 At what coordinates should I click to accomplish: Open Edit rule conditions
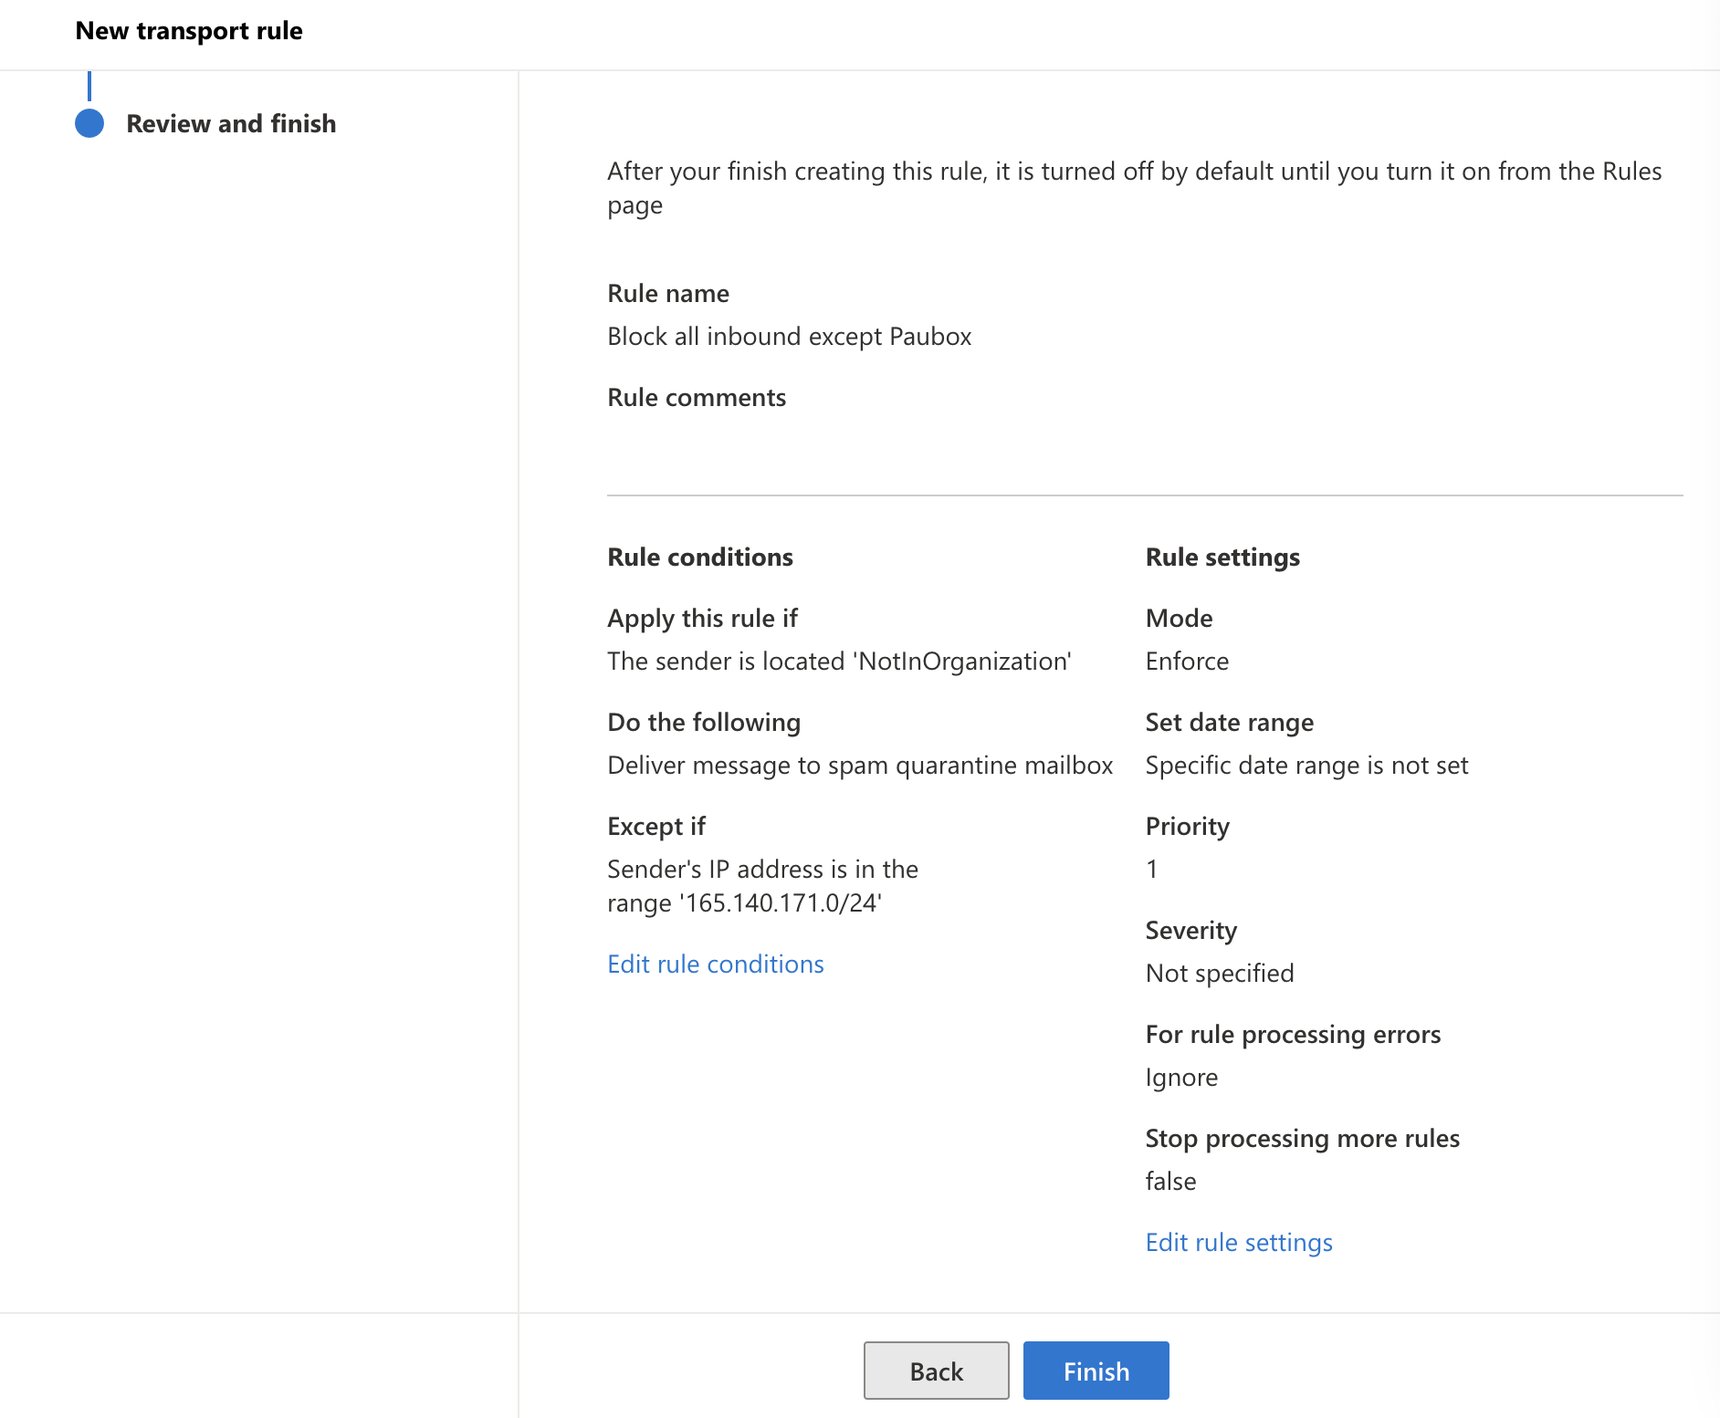pos(715,963)
